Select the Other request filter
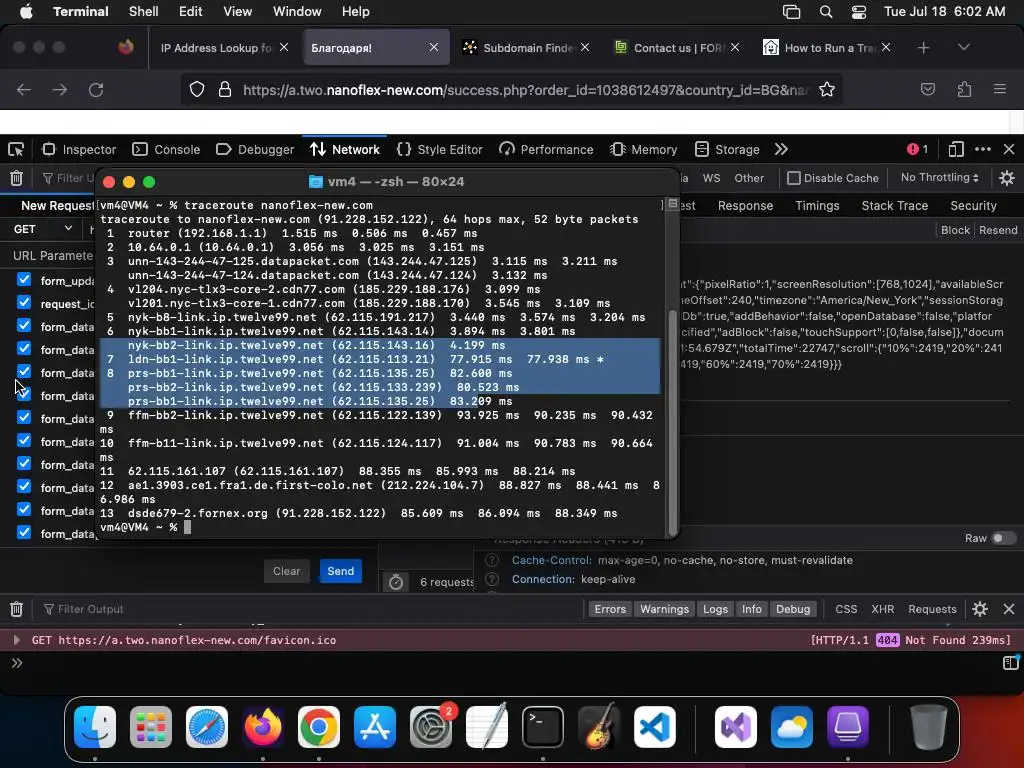Image resolution: width=1024 pixels, height=768 pixels. point(748,178)
